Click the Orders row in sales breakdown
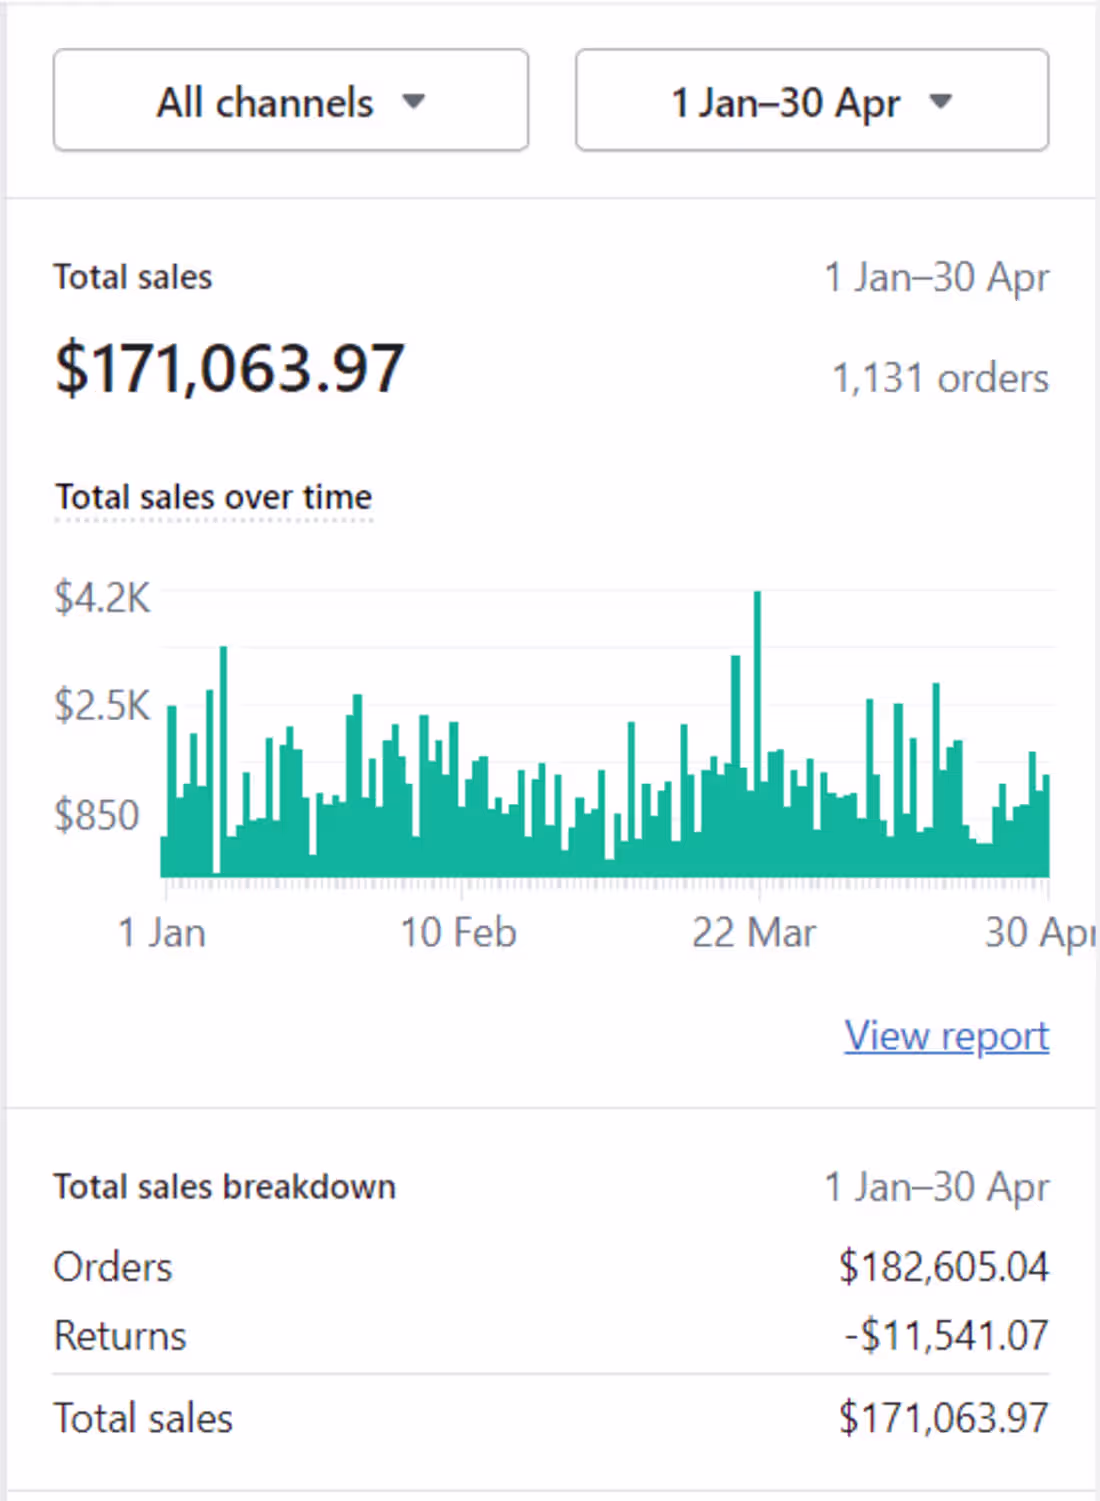This screenshot has height=1501, width=1100. click(x=111, y=1267)
